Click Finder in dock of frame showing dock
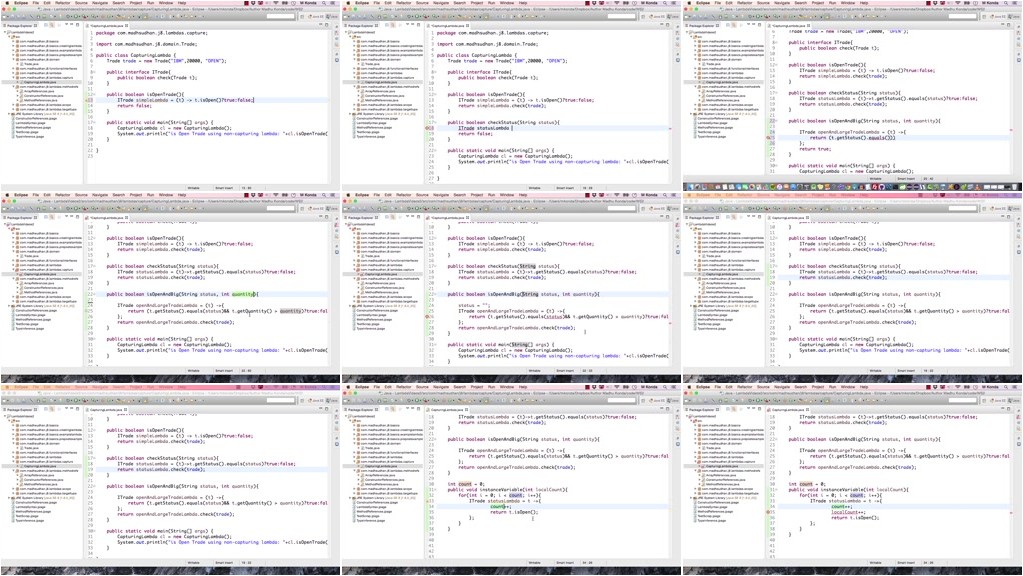 click(690, 187)
